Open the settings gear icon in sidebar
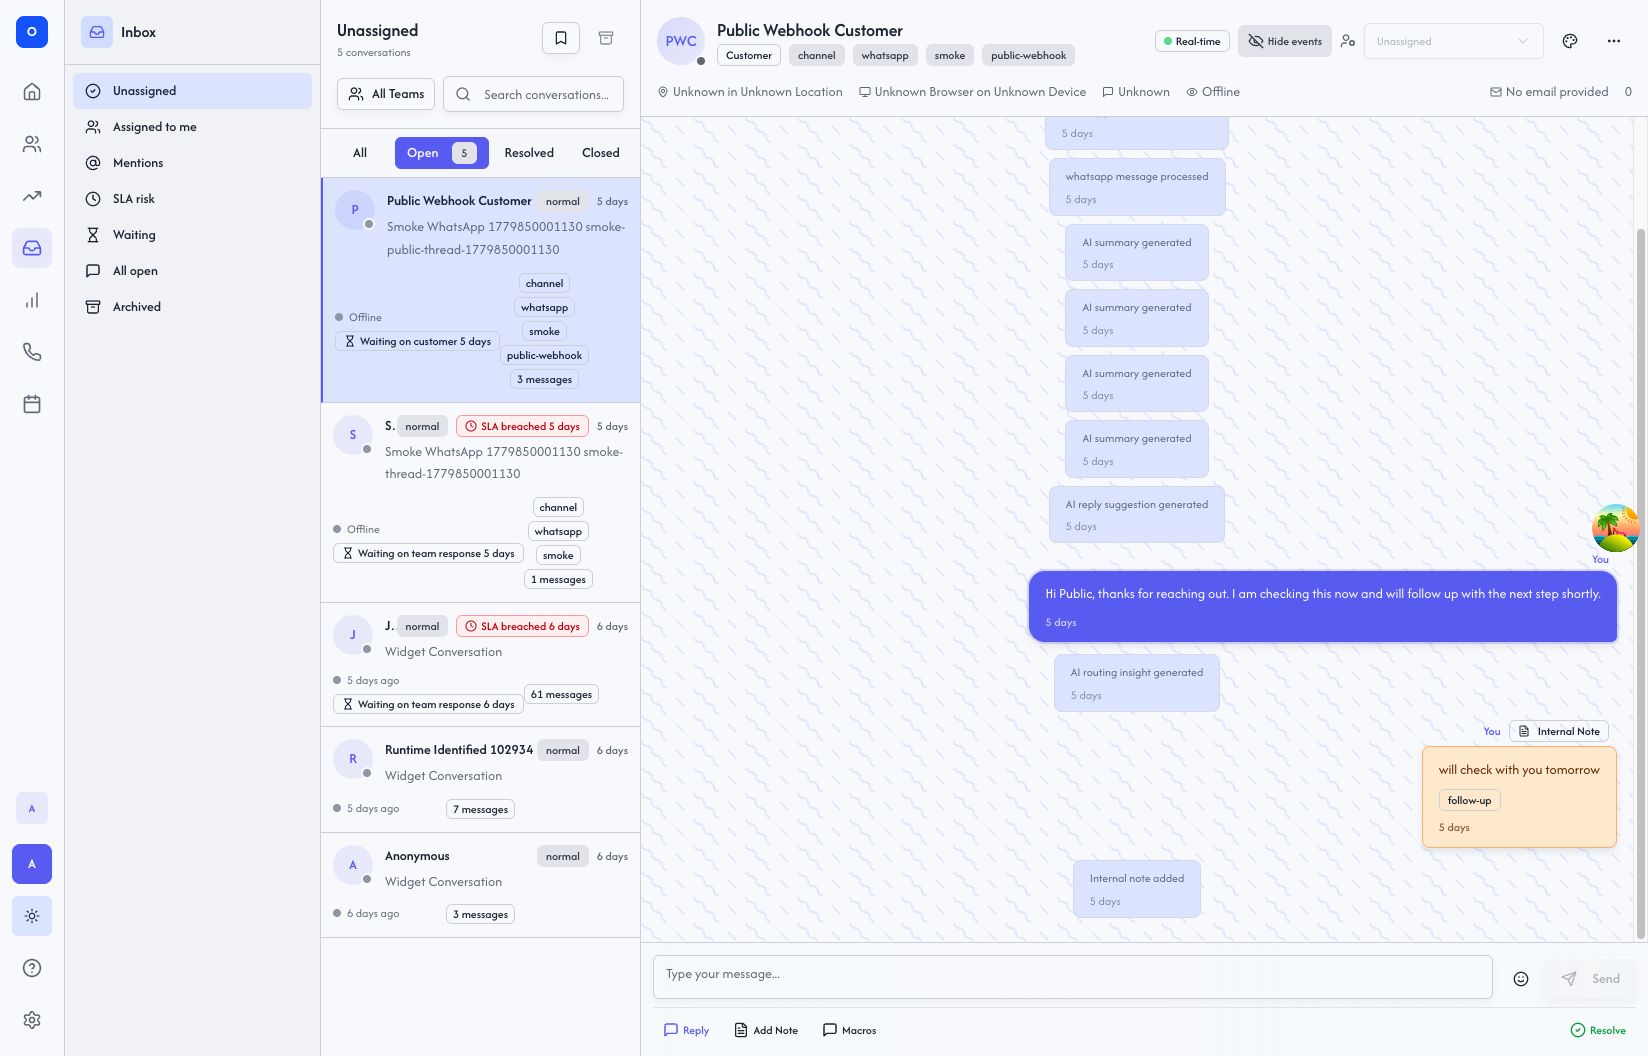 [x=32, y=1020]
